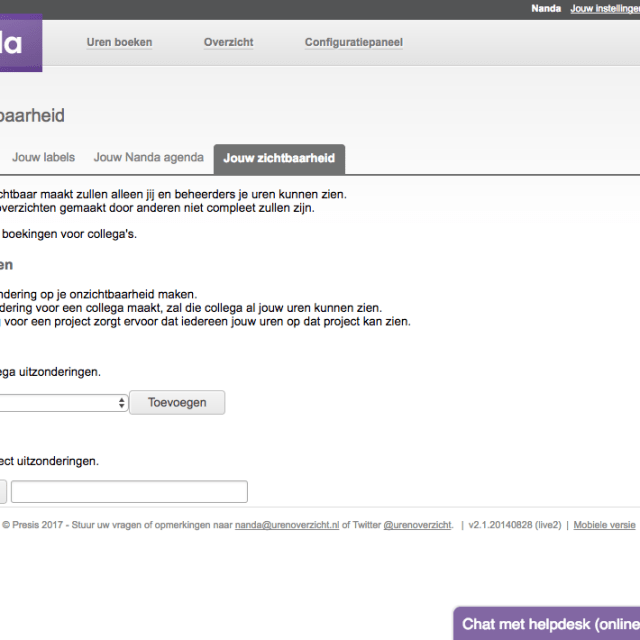Switch to Mobiele versie
The height and width of the screenshot is (640, 640).
[604, 525]
